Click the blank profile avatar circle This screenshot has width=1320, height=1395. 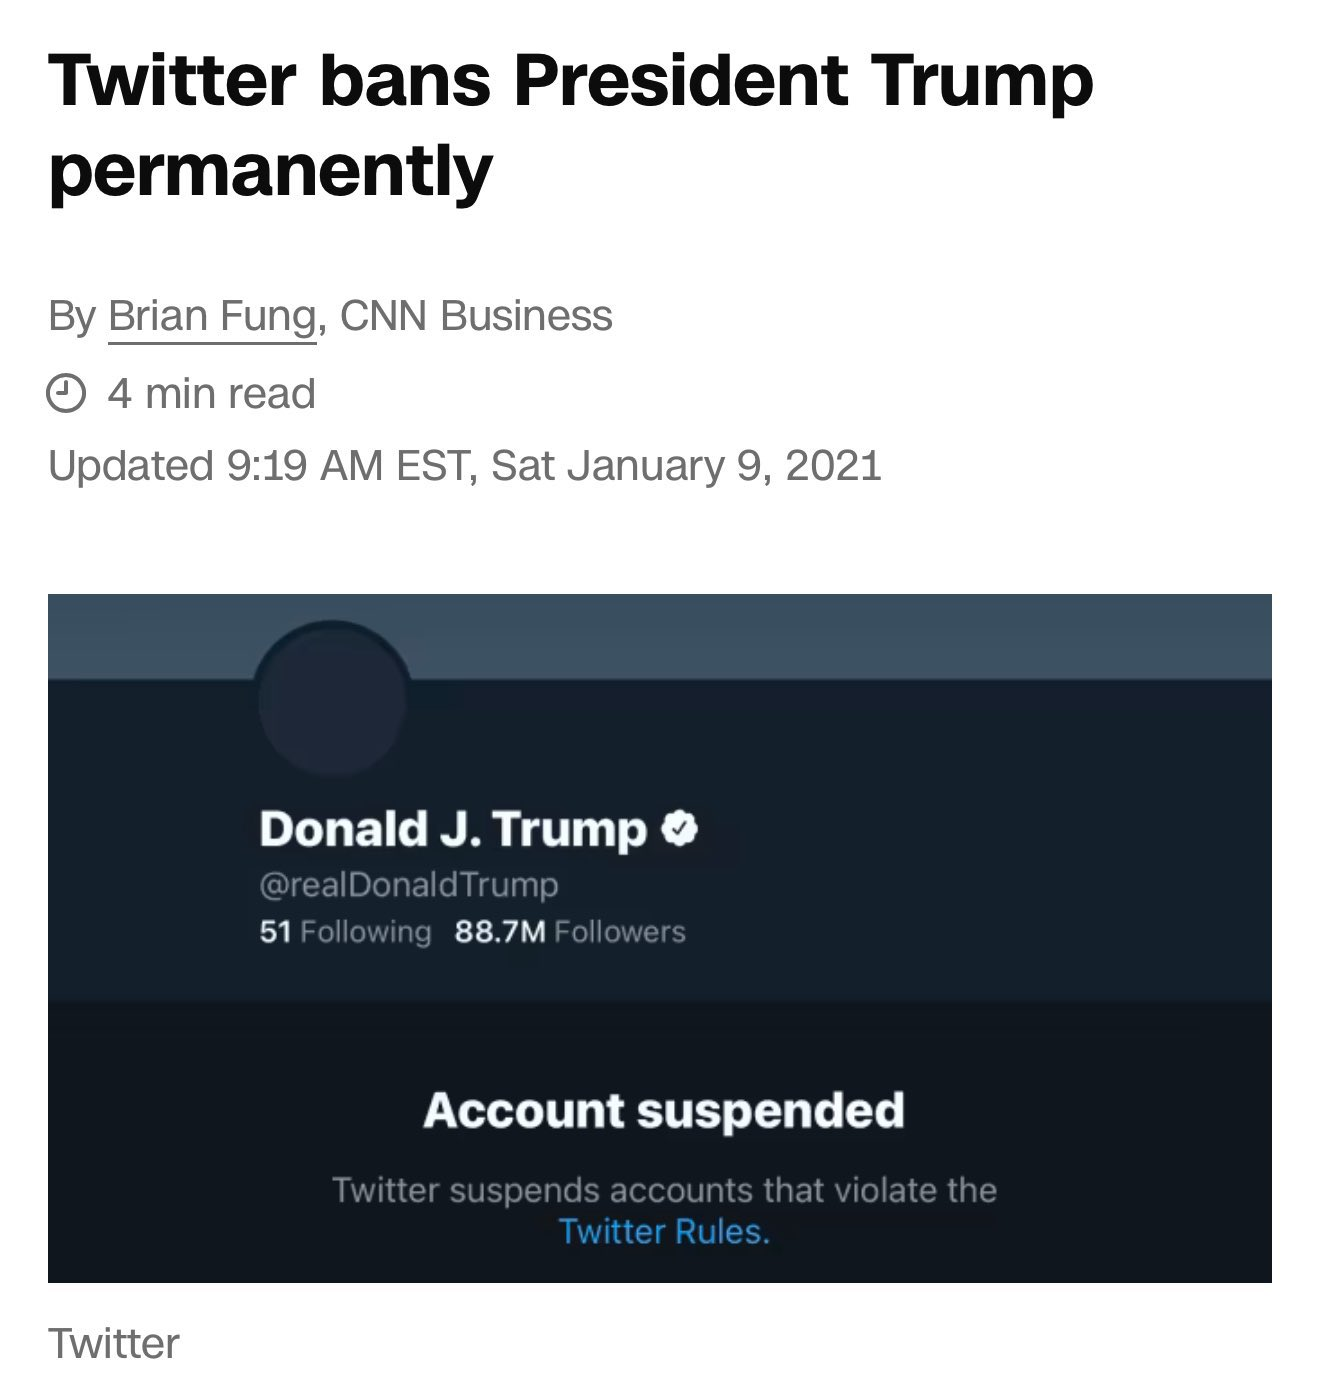(333, 700)
